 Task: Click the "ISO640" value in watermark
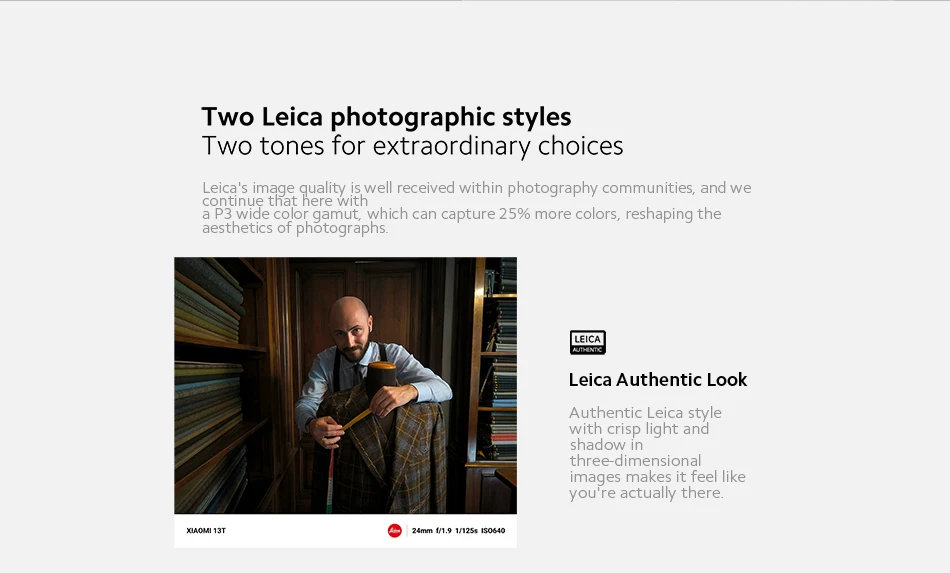[493, 531]
